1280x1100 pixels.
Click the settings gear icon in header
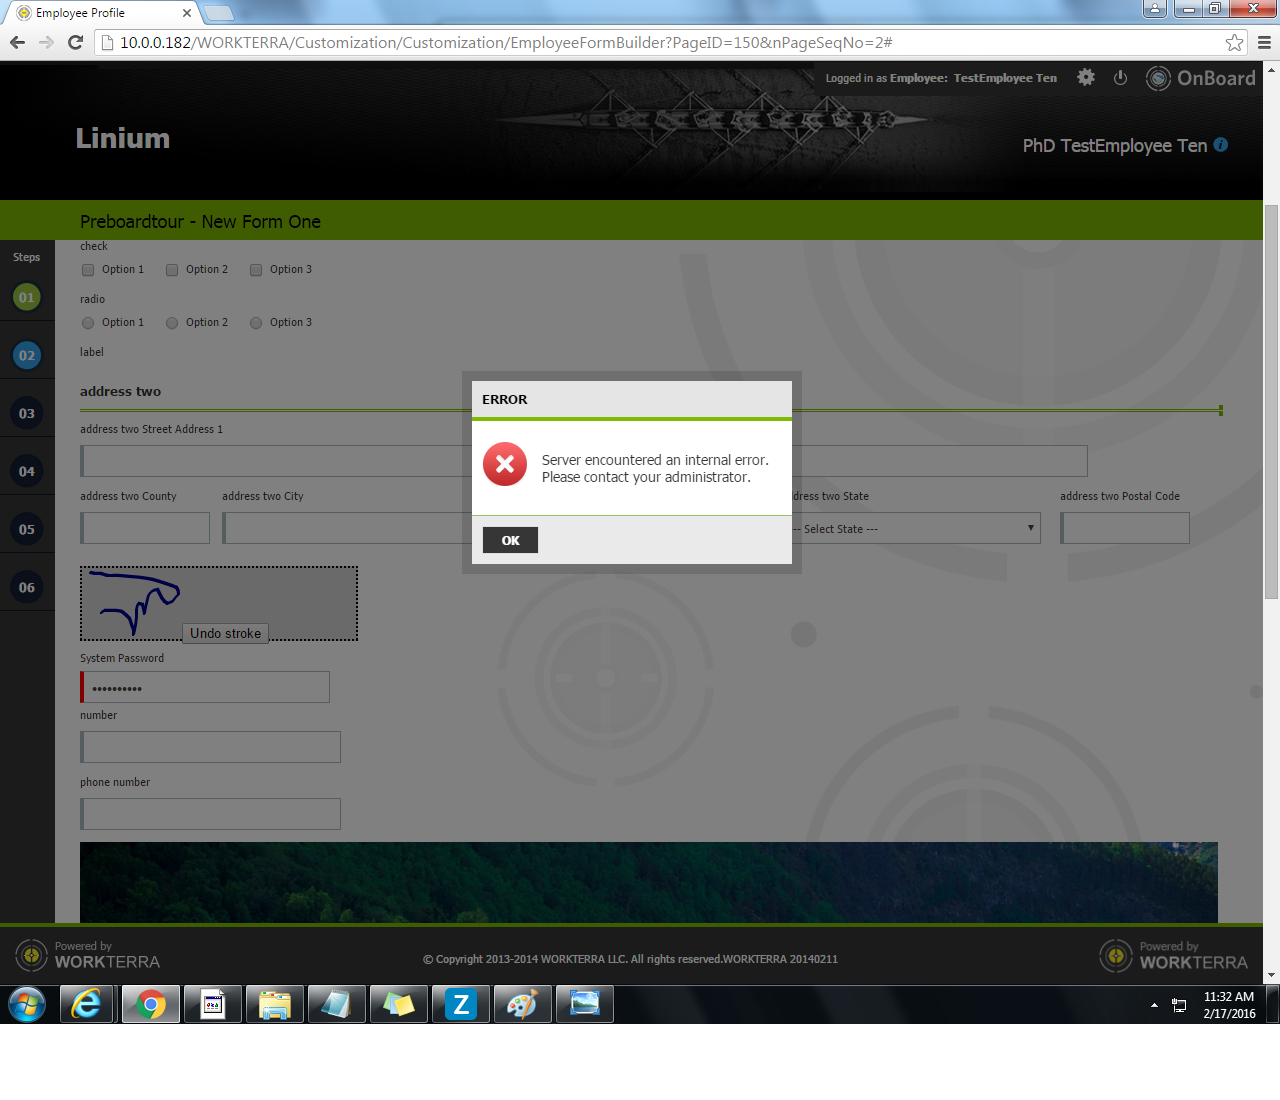point(1085,78)
